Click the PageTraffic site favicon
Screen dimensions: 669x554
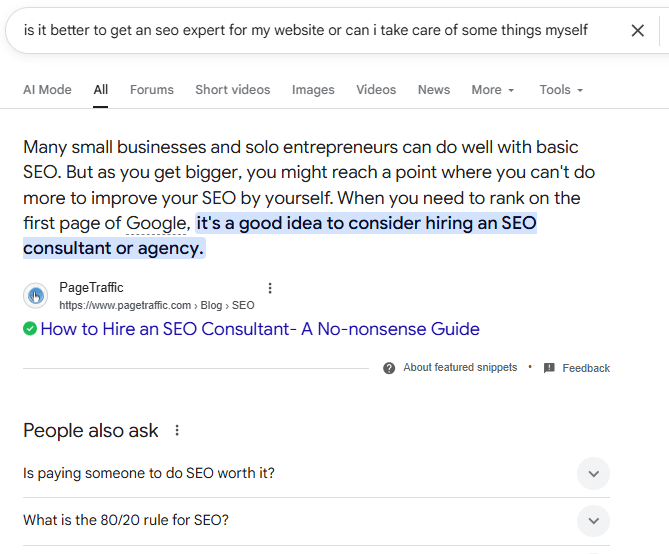(x=36, y=295)
